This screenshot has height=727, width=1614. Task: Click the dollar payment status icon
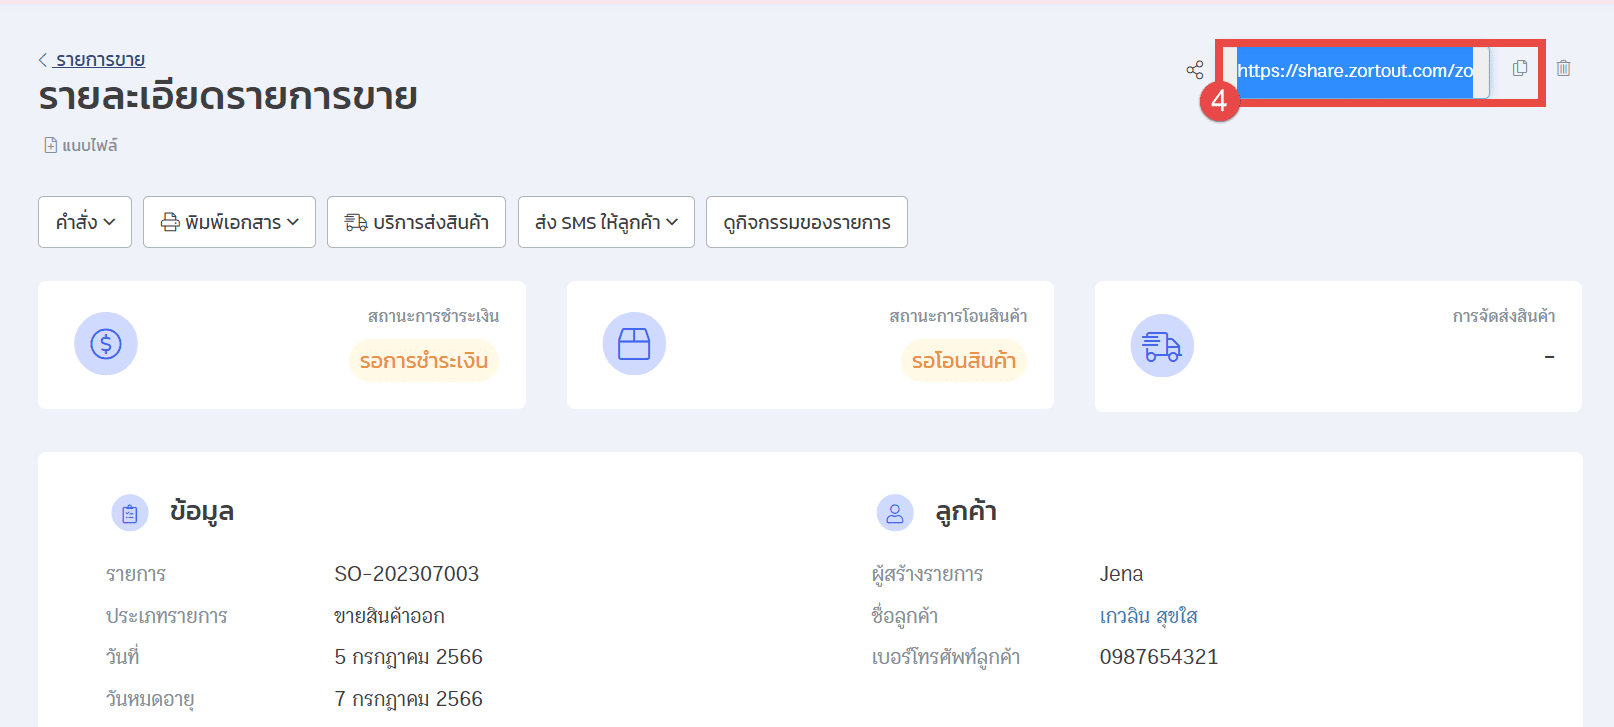point(106,344)
